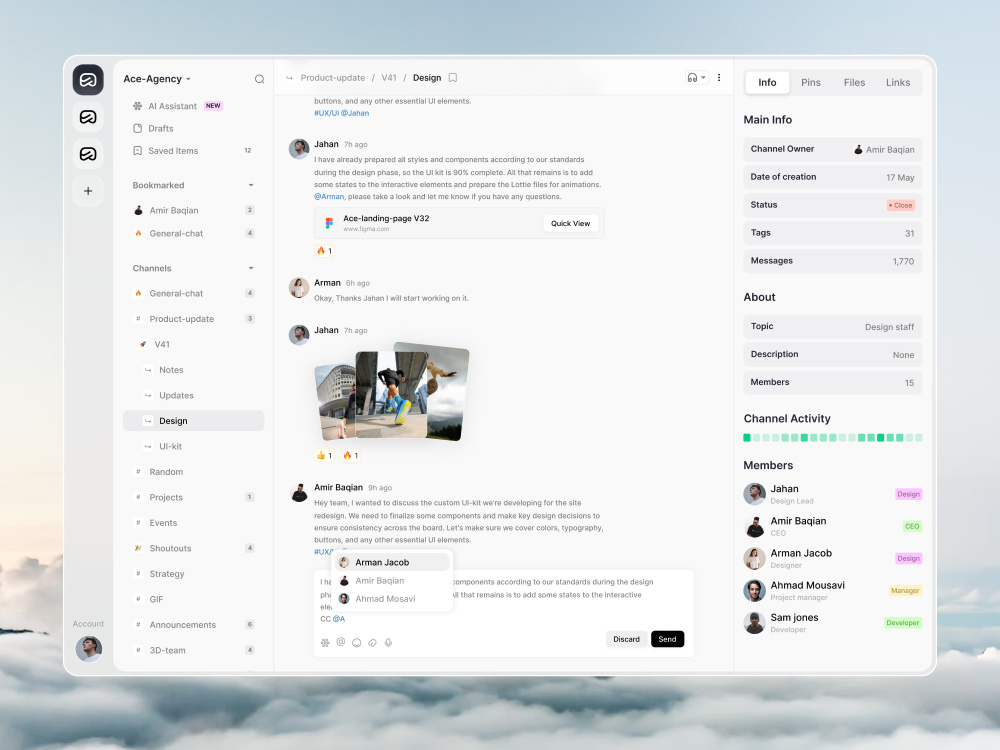1000x750 pixels.
Task: Click the microphone icon in composer
Action: [388, 642]
